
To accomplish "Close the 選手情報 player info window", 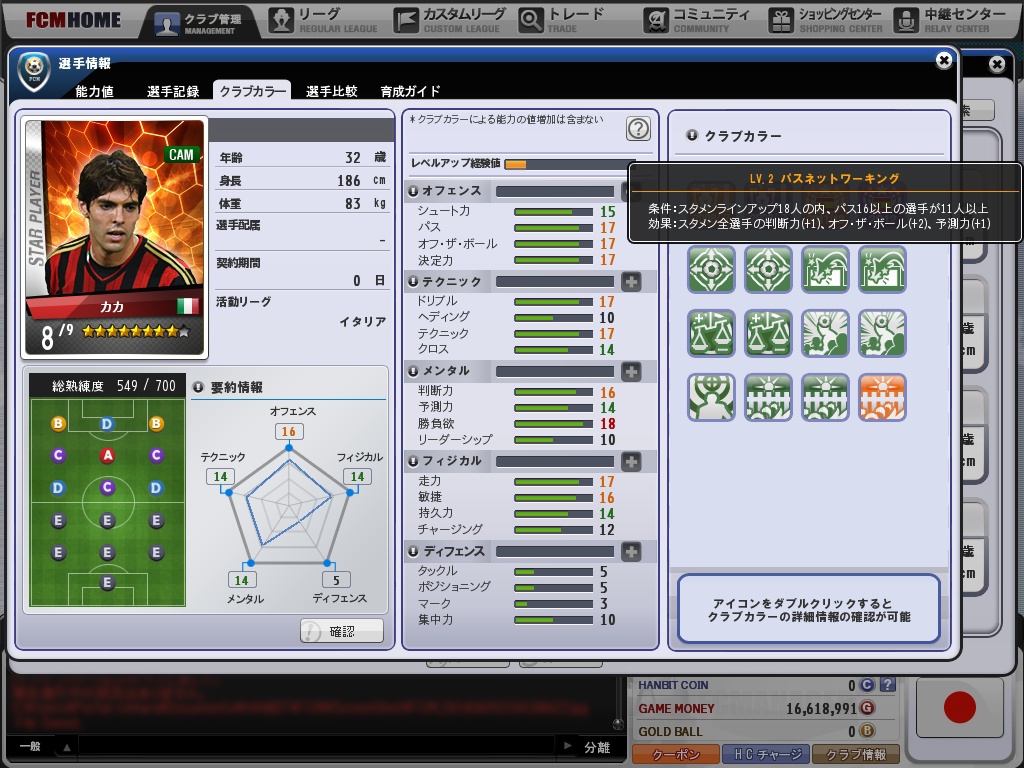I will pyautogui.click(x=943, y=61).
